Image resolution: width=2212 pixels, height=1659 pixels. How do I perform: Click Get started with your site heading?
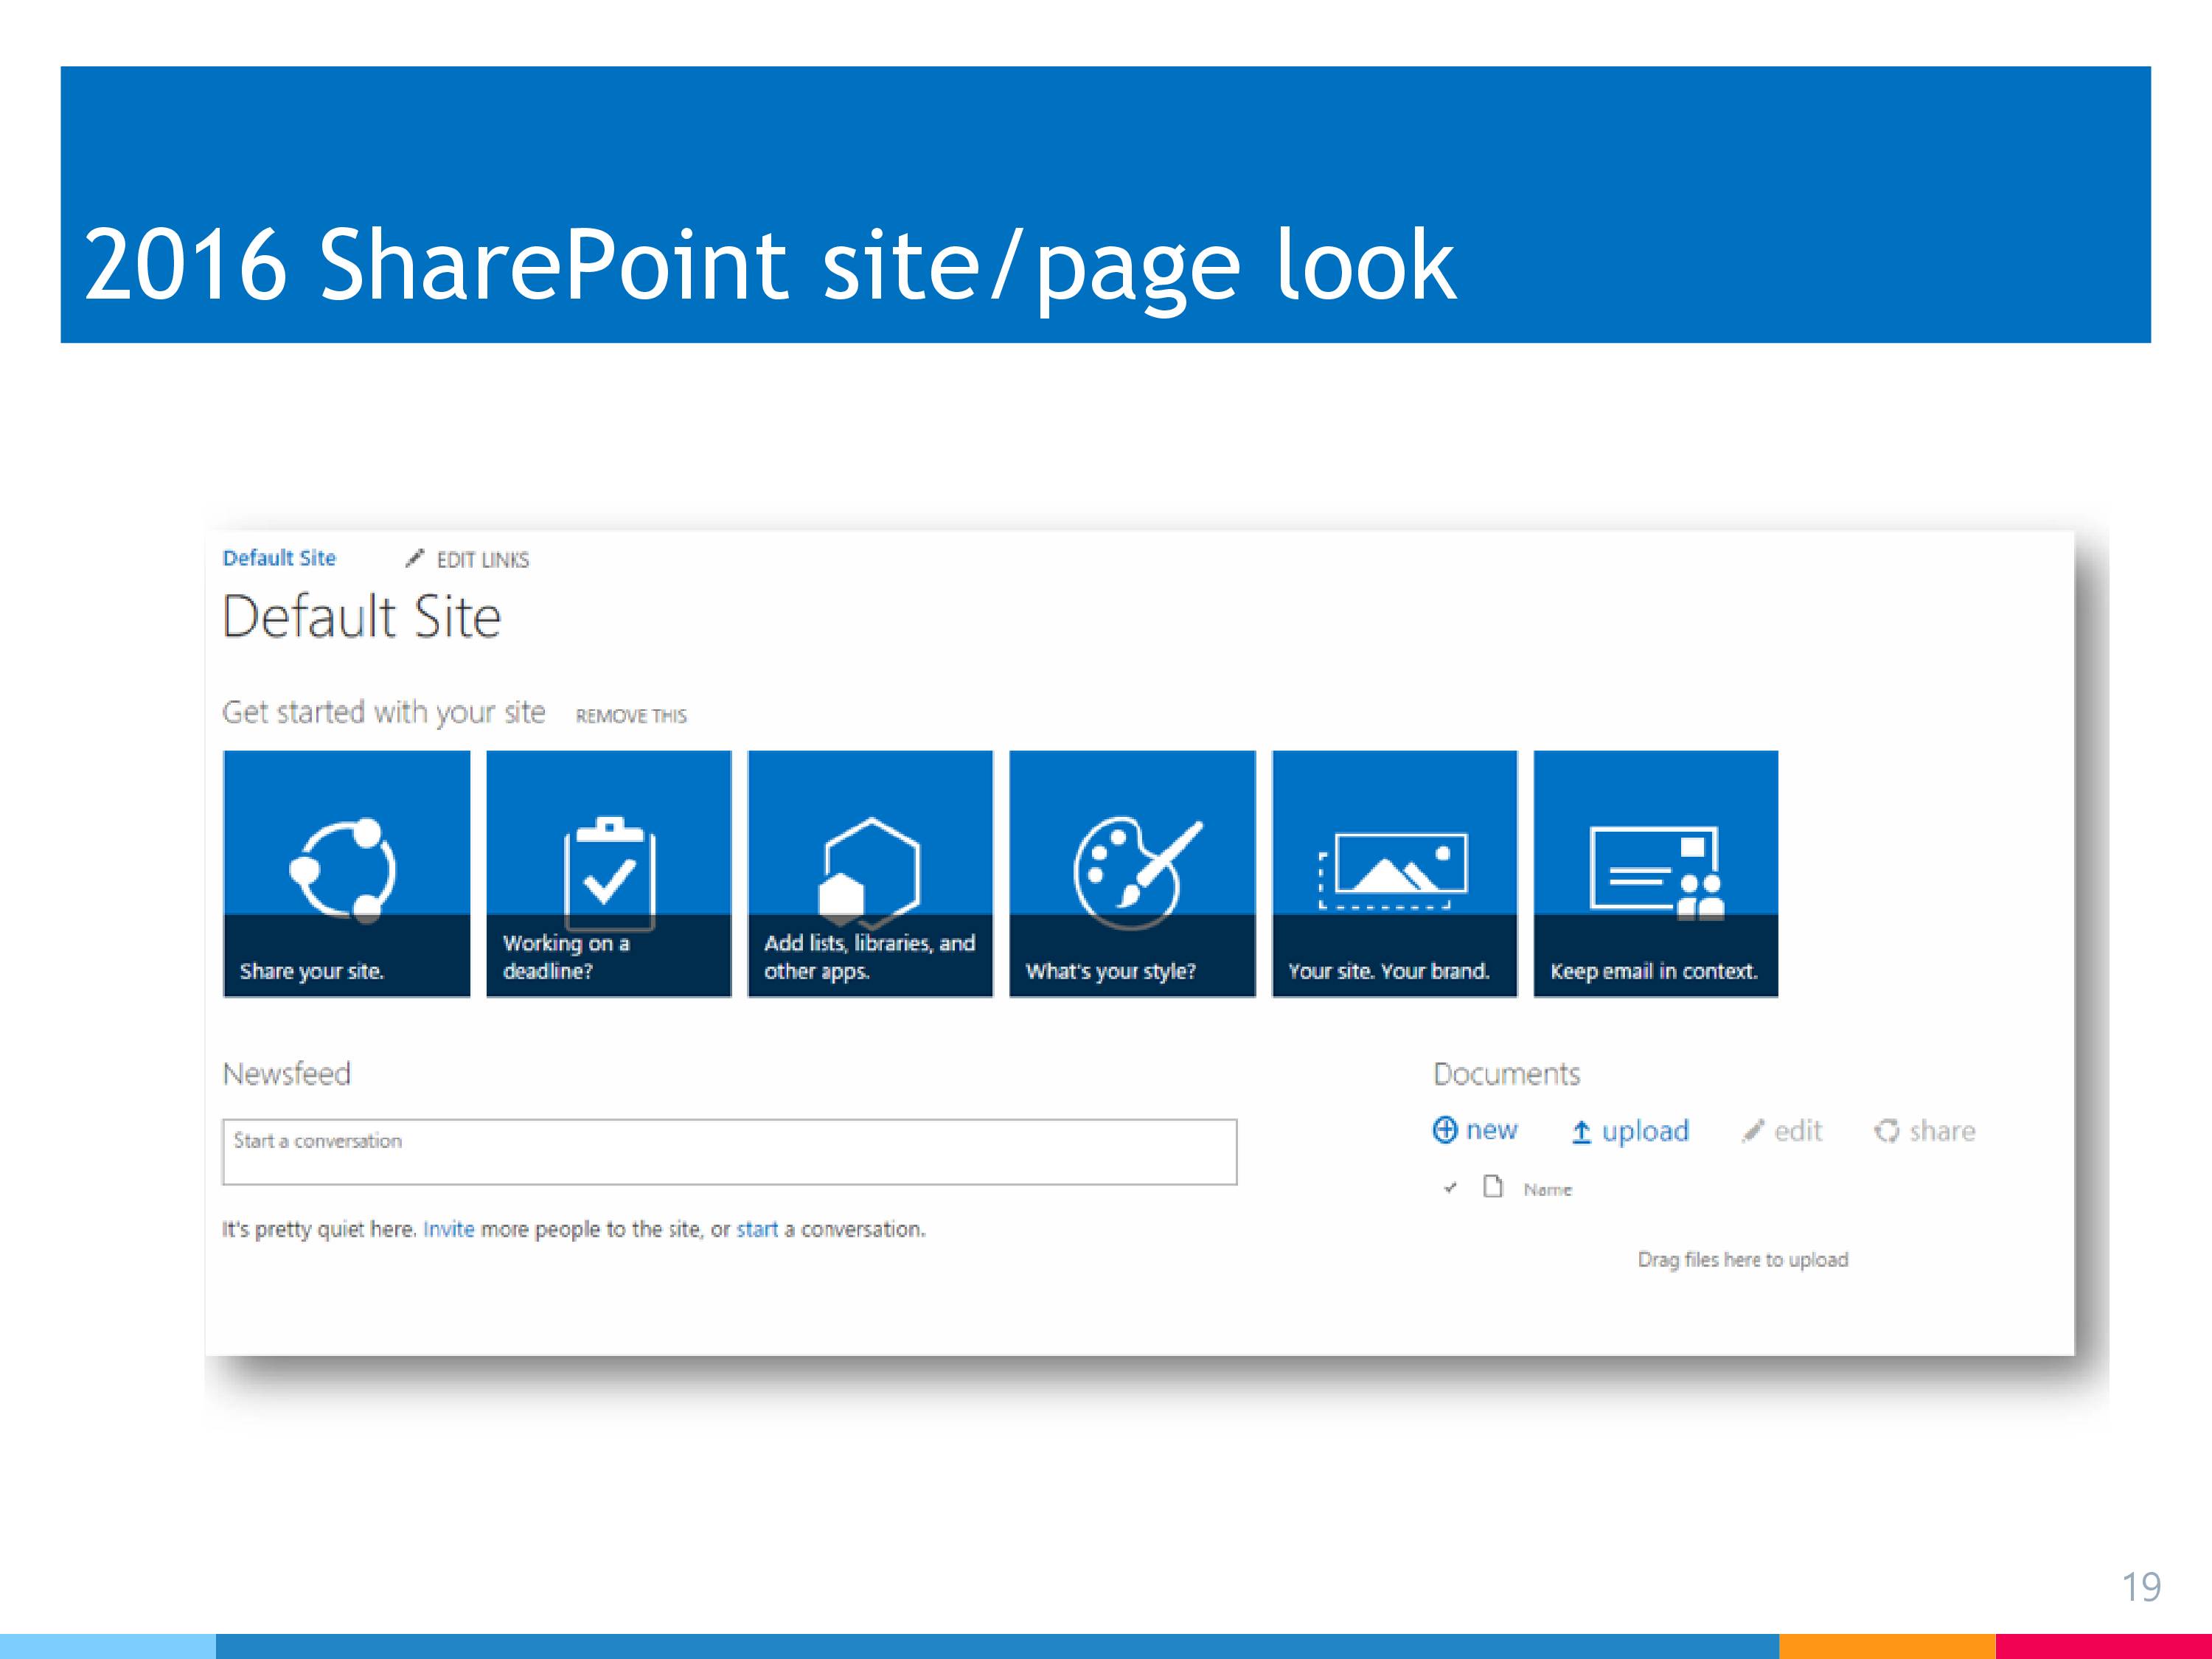tap(384, 712)
